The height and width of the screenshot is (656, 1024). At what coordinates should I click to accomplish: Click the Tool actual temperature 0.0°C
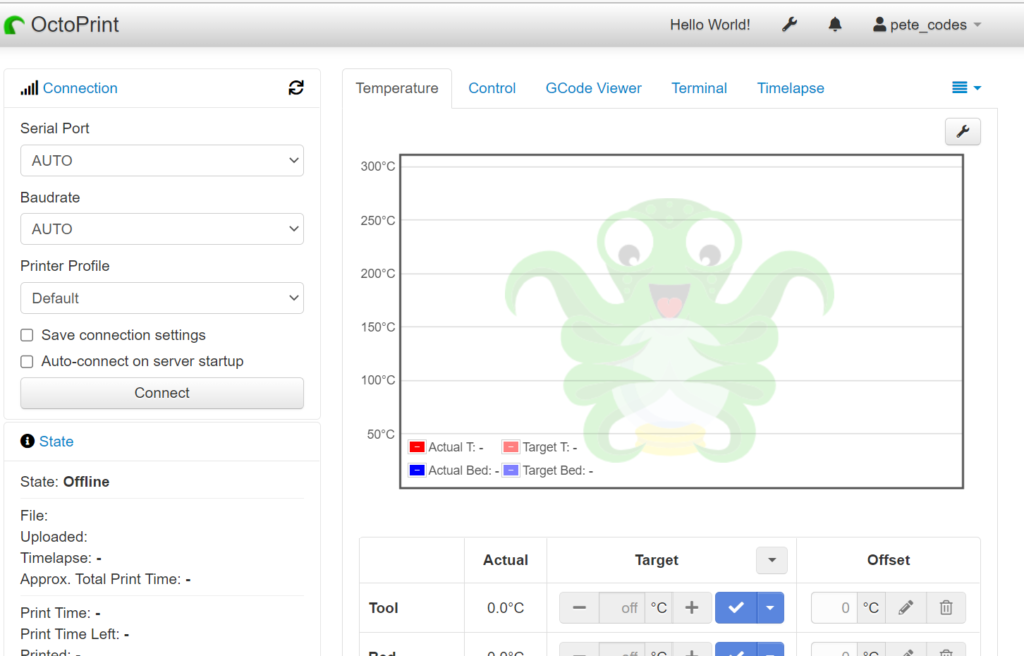click(505, 608)
